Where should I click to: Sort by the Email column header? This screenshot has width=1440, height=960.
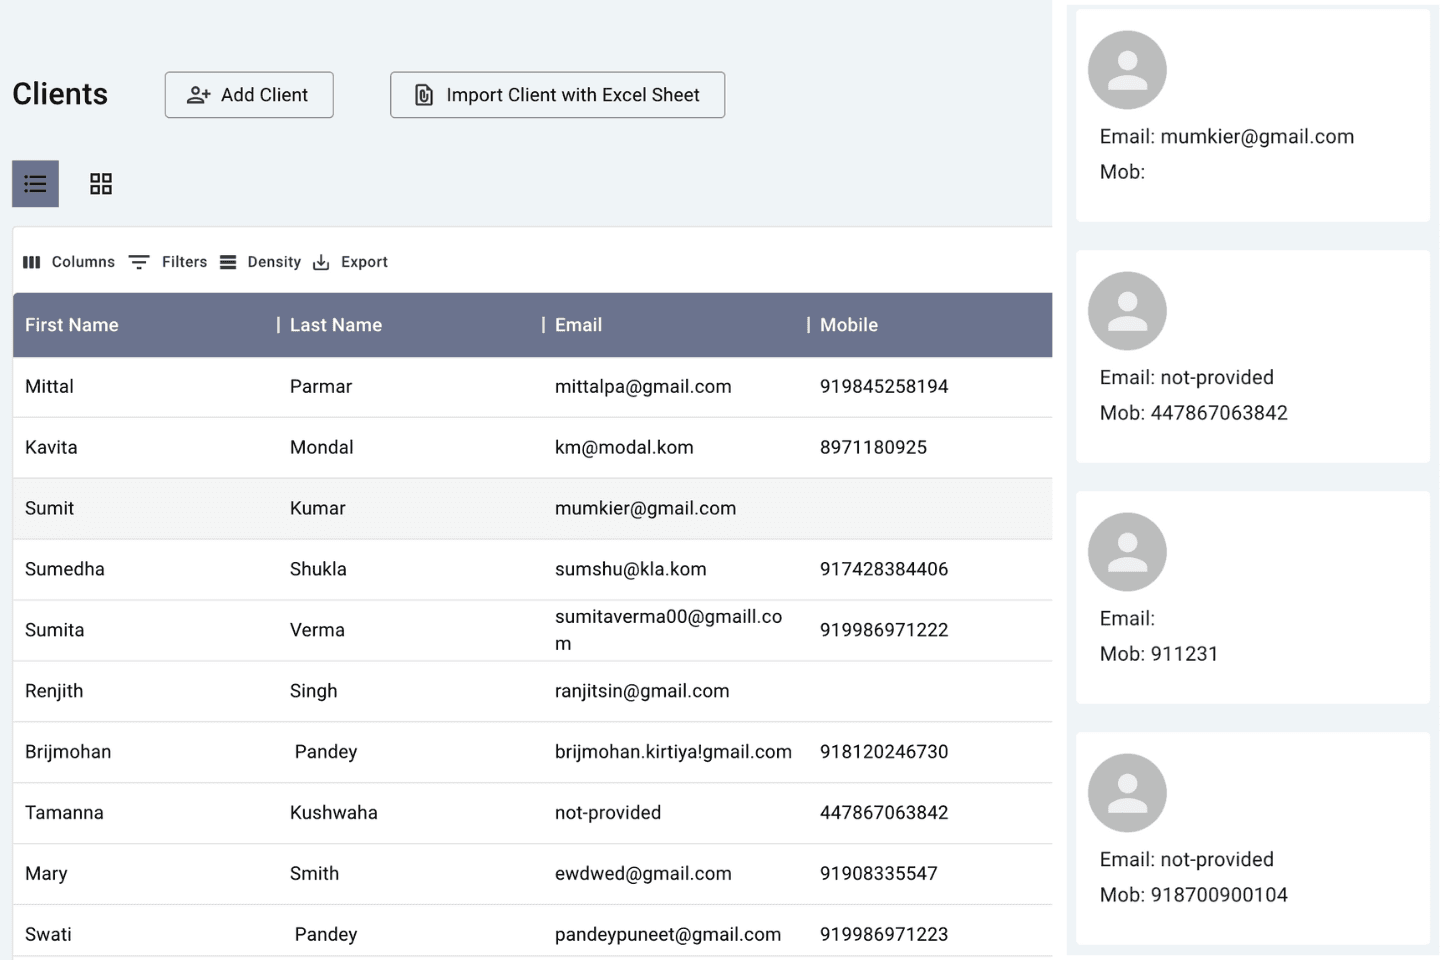tap(578, 325)
